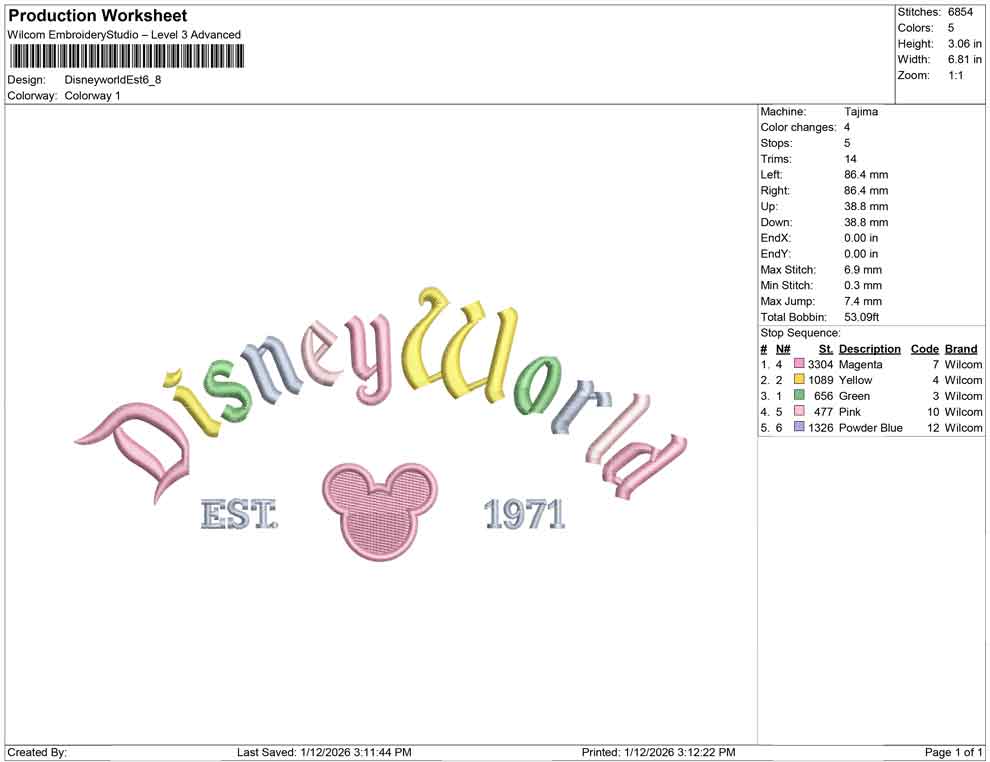Sort by the Code column header

point(924,348)
